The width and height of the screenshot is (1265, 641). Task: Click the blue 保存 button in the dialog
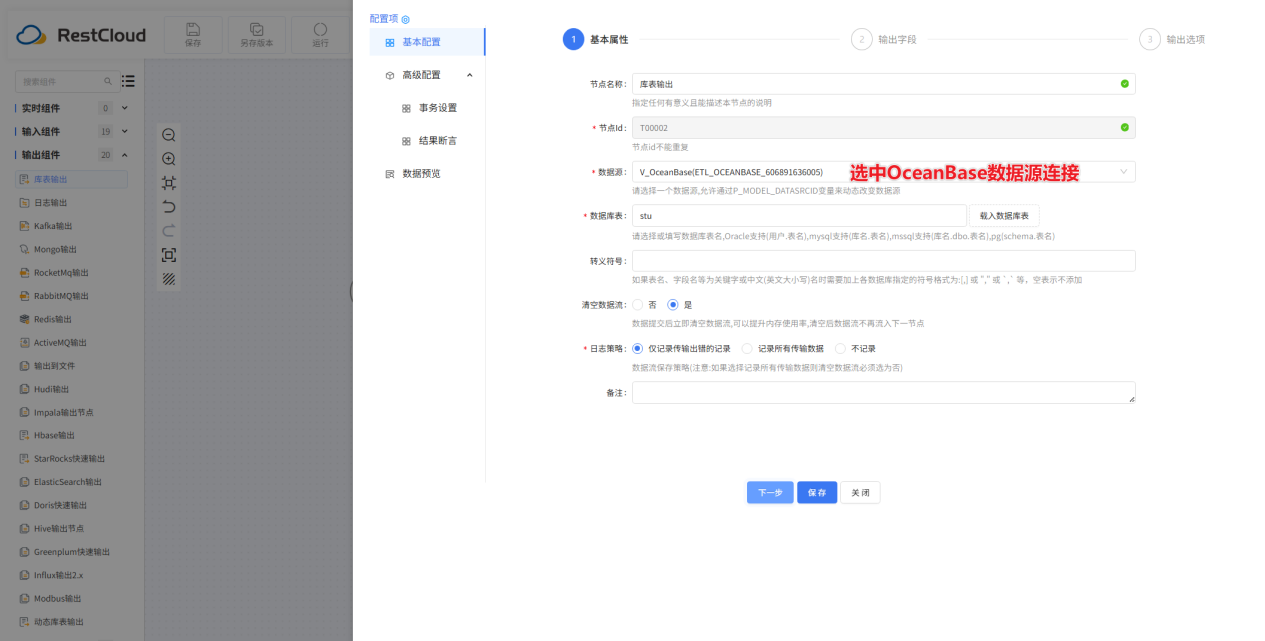click(x=817, y=493)
